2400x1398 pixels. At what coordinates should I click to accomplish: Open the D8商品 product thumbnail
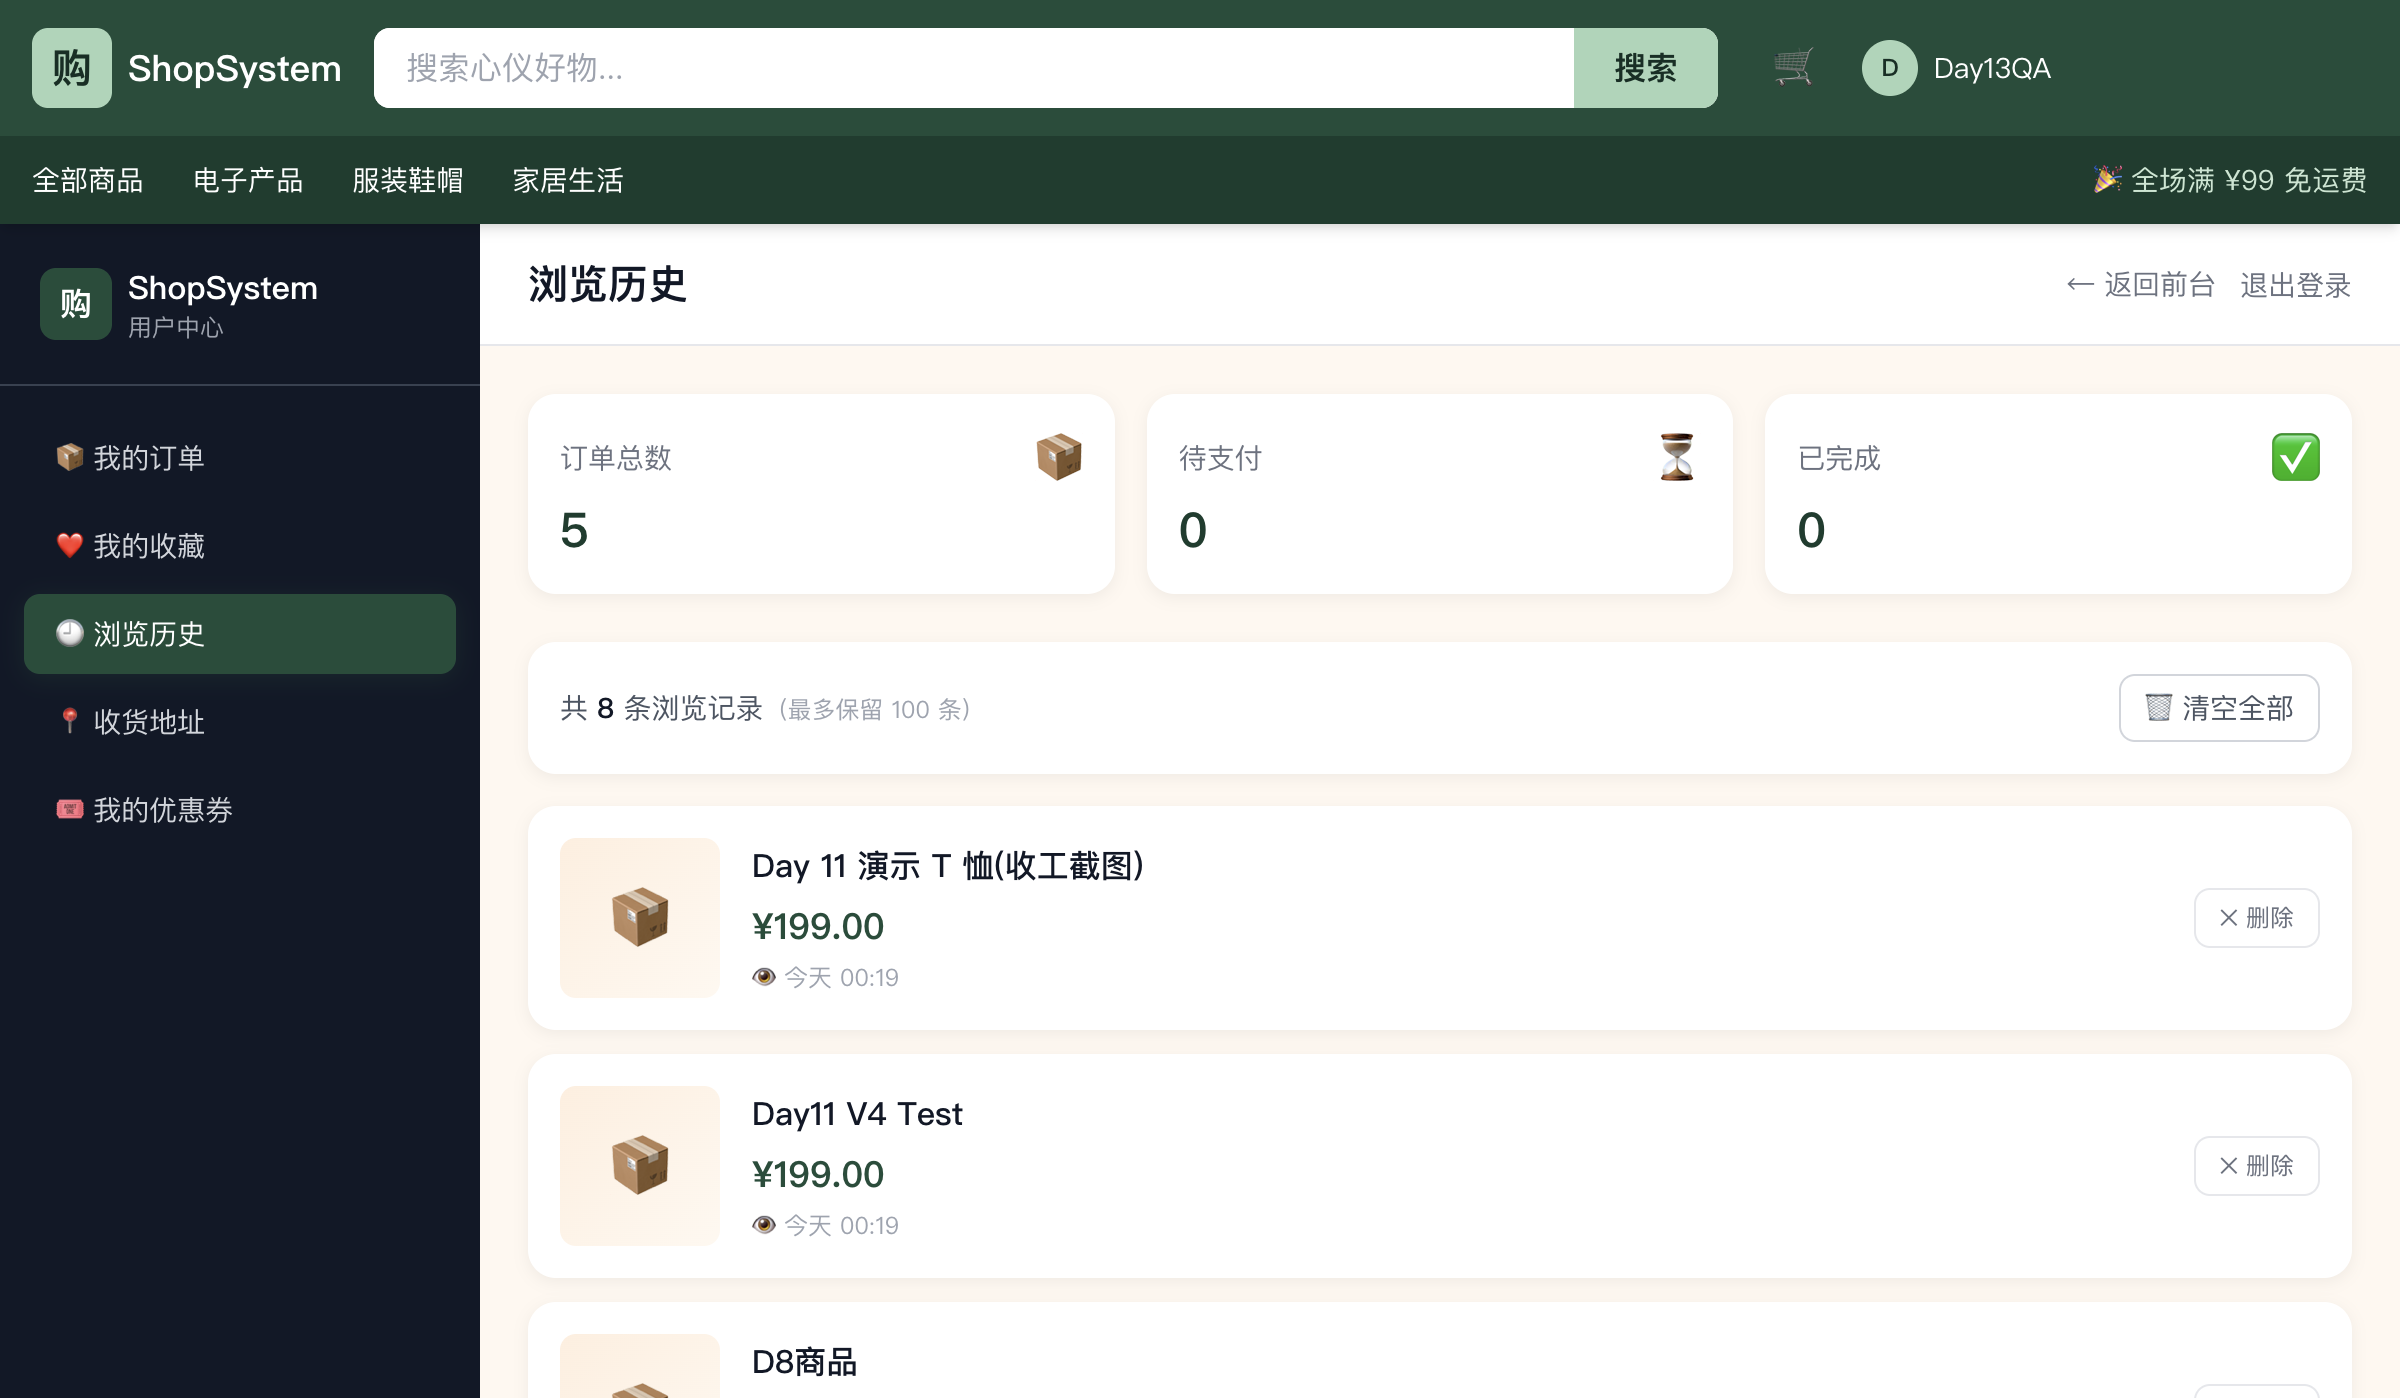[x=640, y=1366]
